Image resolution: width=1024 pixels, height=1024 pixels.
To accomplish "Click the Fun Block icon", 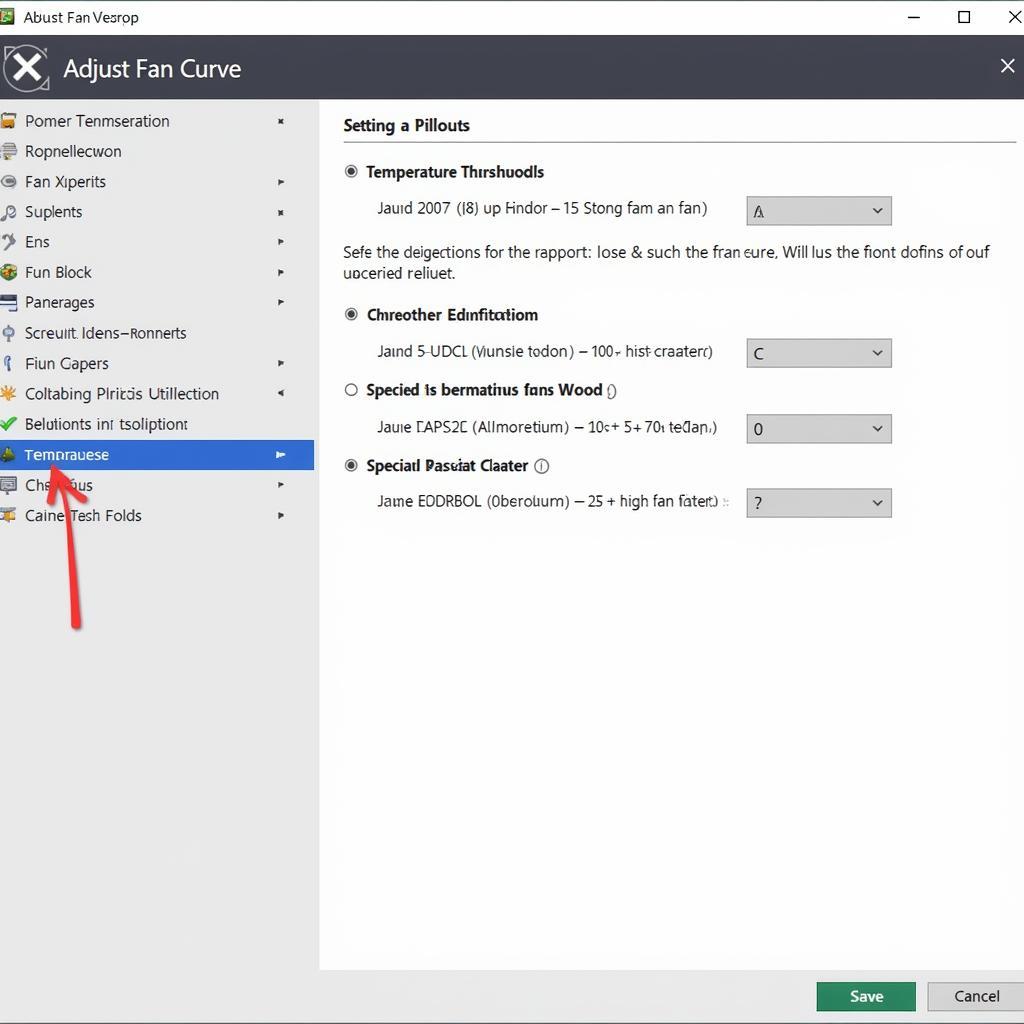I will click(x=8, y=272).
